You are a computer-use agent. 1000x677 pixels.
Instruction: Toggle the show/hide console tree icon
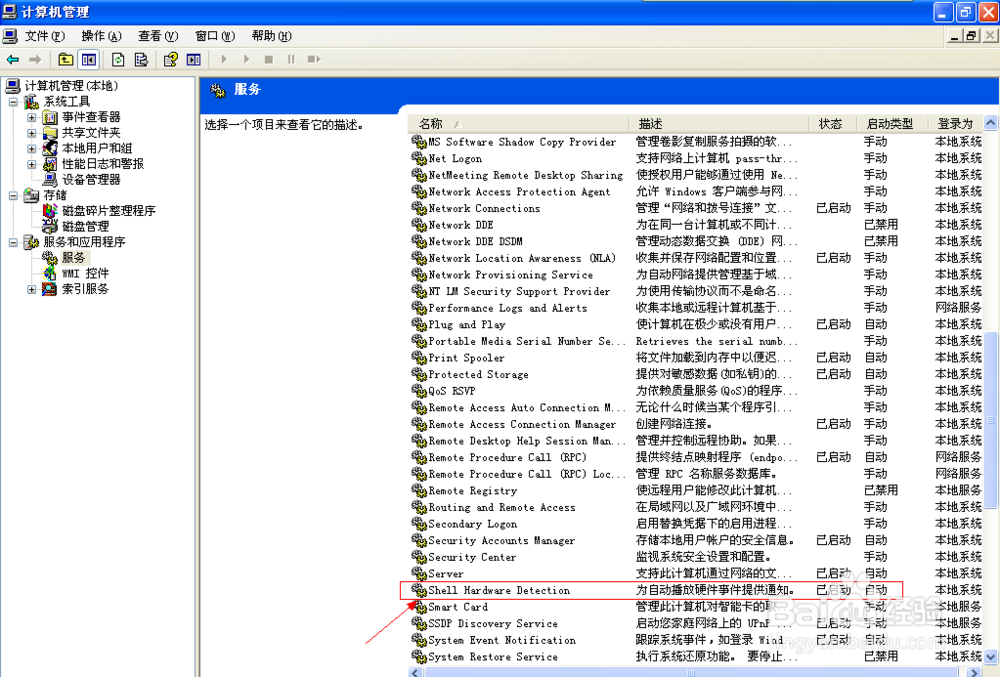89,59
